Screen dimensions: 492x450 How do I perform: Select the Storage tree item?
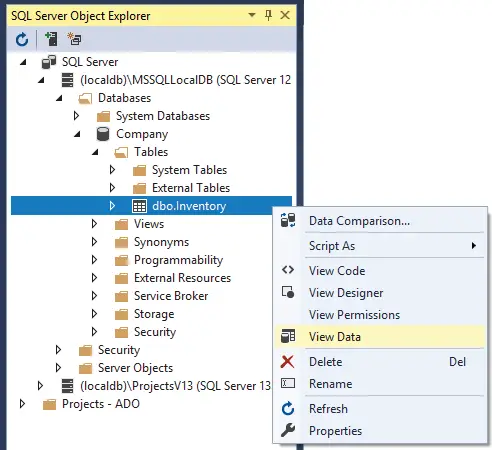154,314
